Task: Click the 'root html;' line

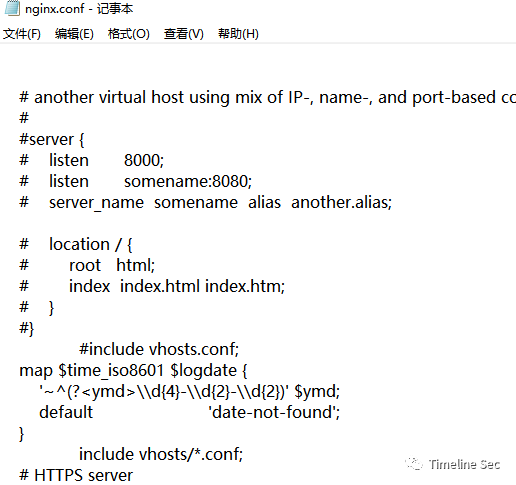Action: coord(87,265)
